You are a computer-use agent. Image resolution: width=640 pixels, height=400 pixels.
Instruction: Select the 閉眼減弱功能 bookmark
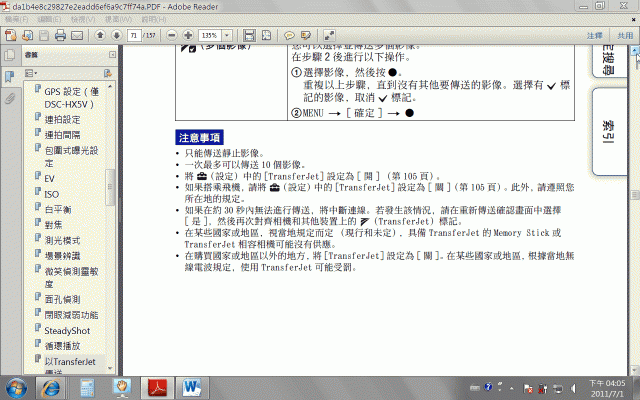71,315
